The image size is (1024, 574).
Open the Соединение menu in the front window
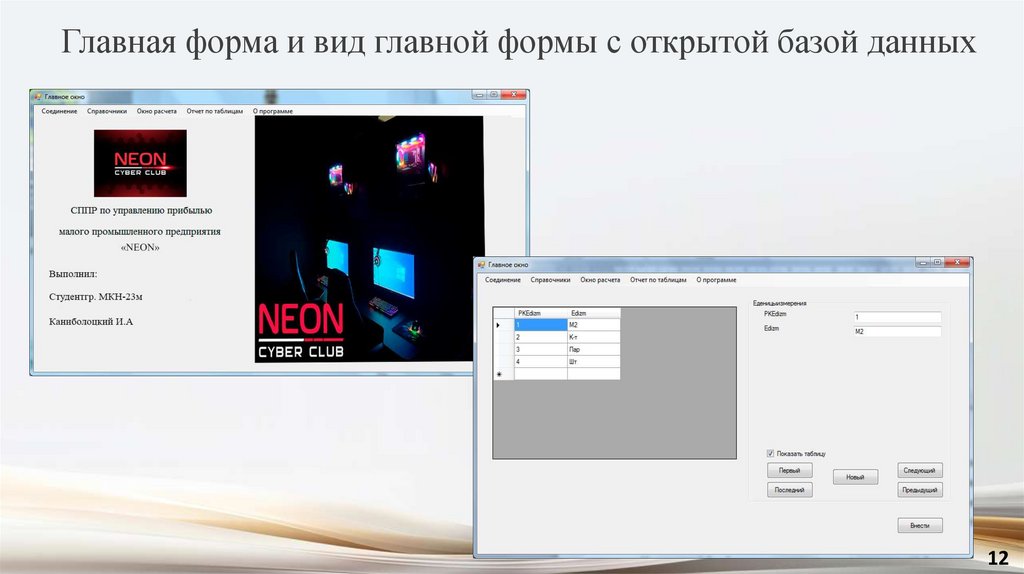coord(502,280)
